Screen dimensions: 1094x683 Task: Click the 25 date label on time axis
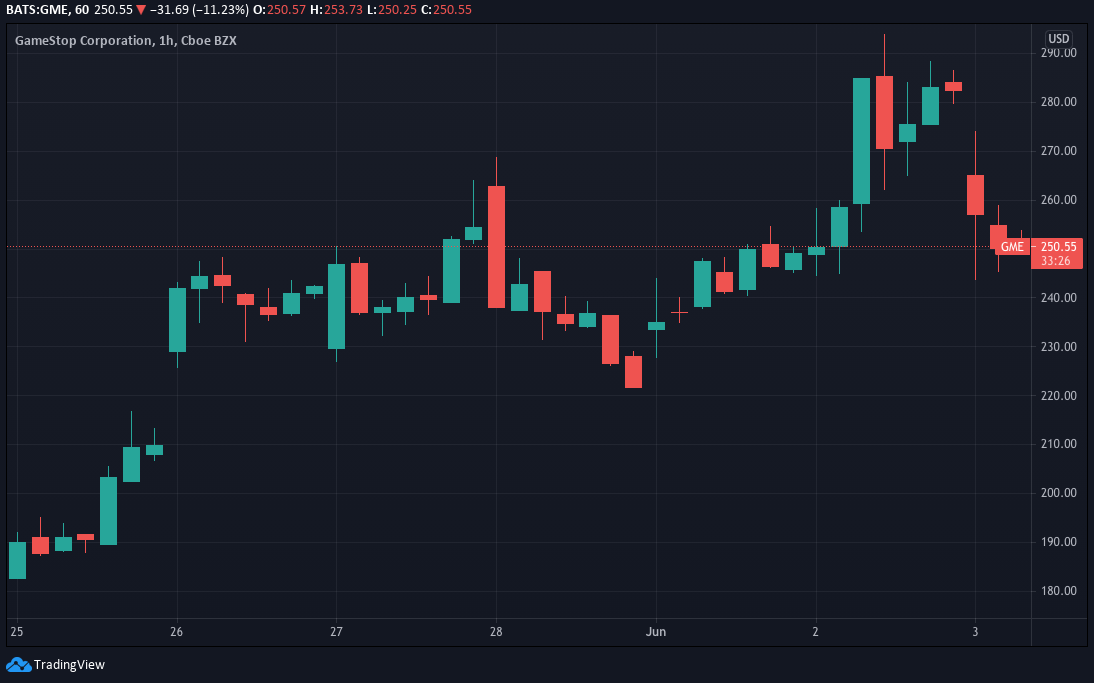click(x=17, y=632)
